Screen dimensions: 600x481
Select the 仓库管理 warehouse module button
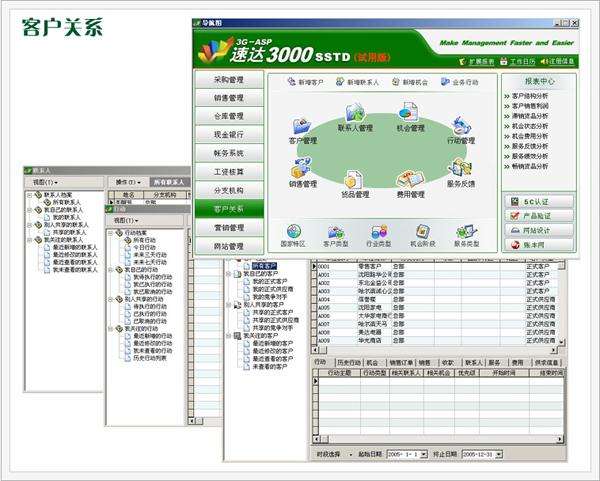point(229,116)
